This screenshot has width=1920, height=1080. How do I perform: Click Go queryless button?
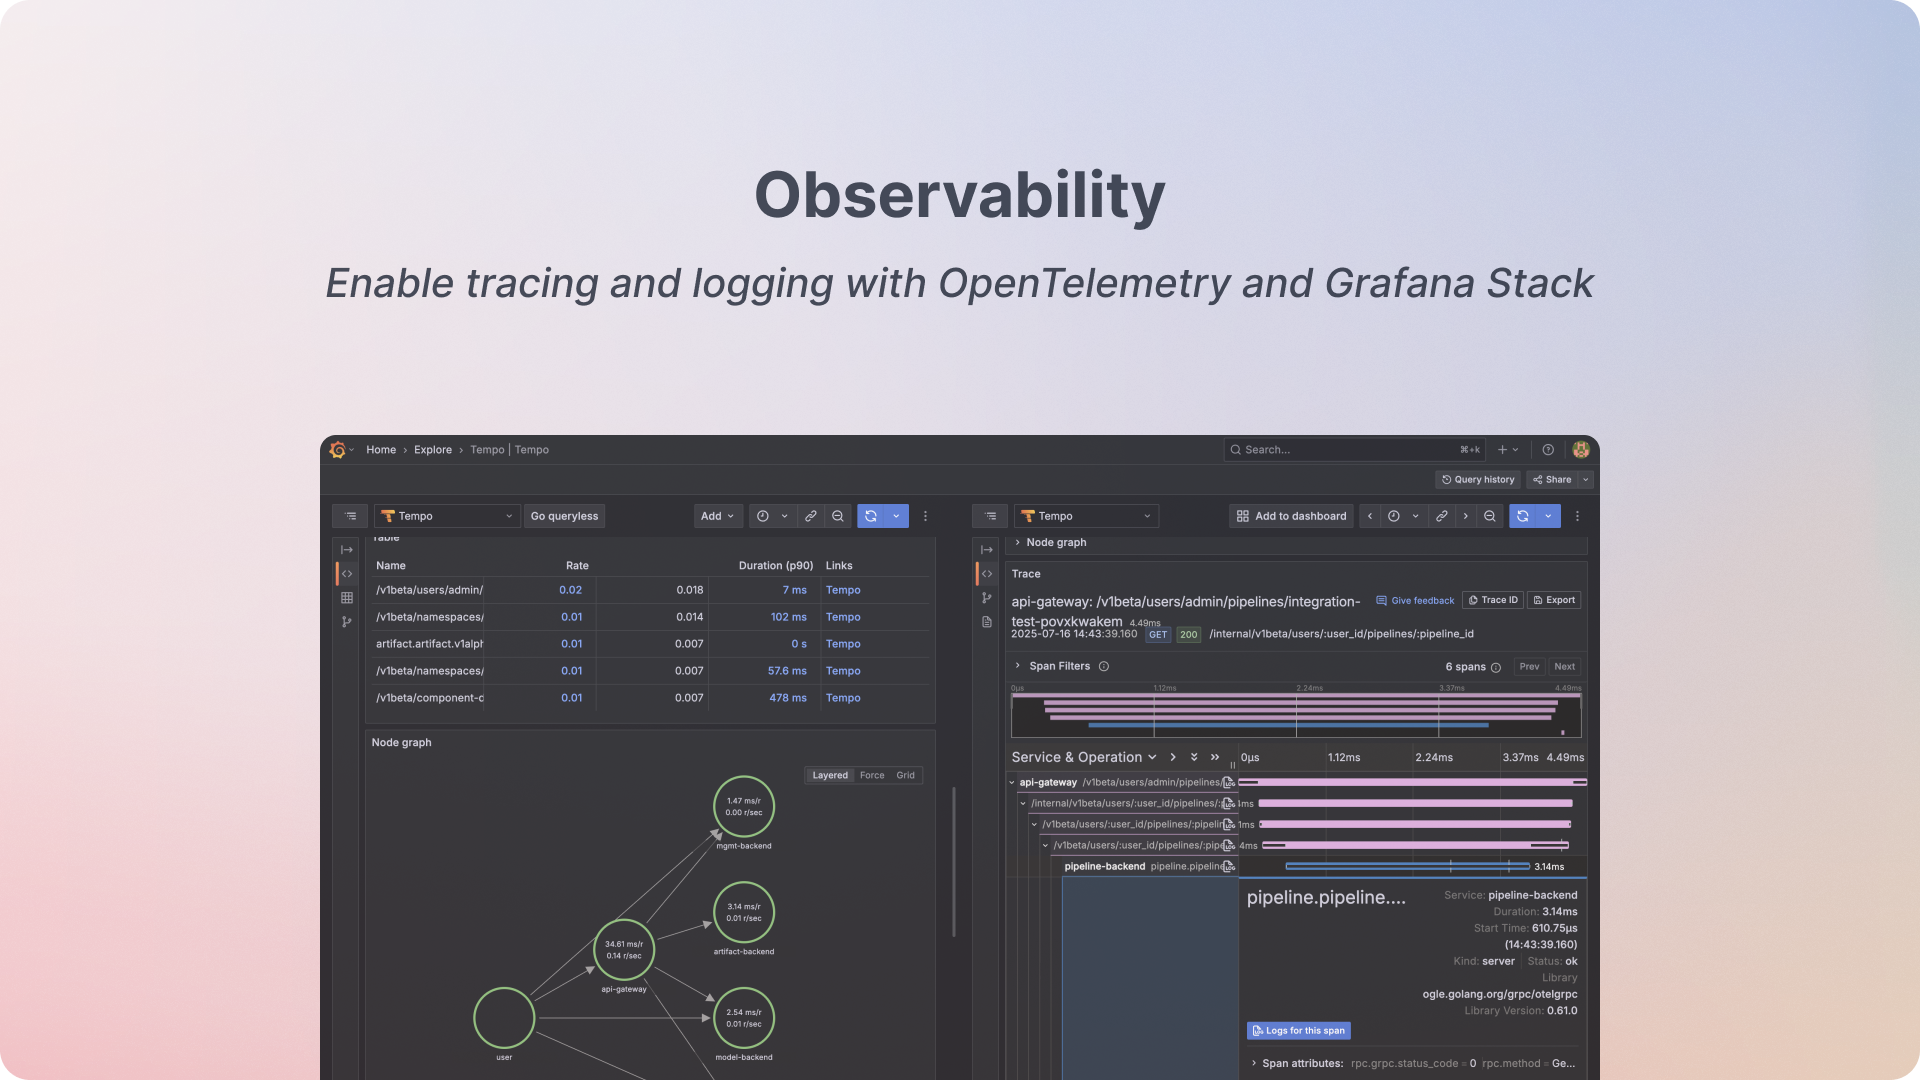(x=564, y=516)
